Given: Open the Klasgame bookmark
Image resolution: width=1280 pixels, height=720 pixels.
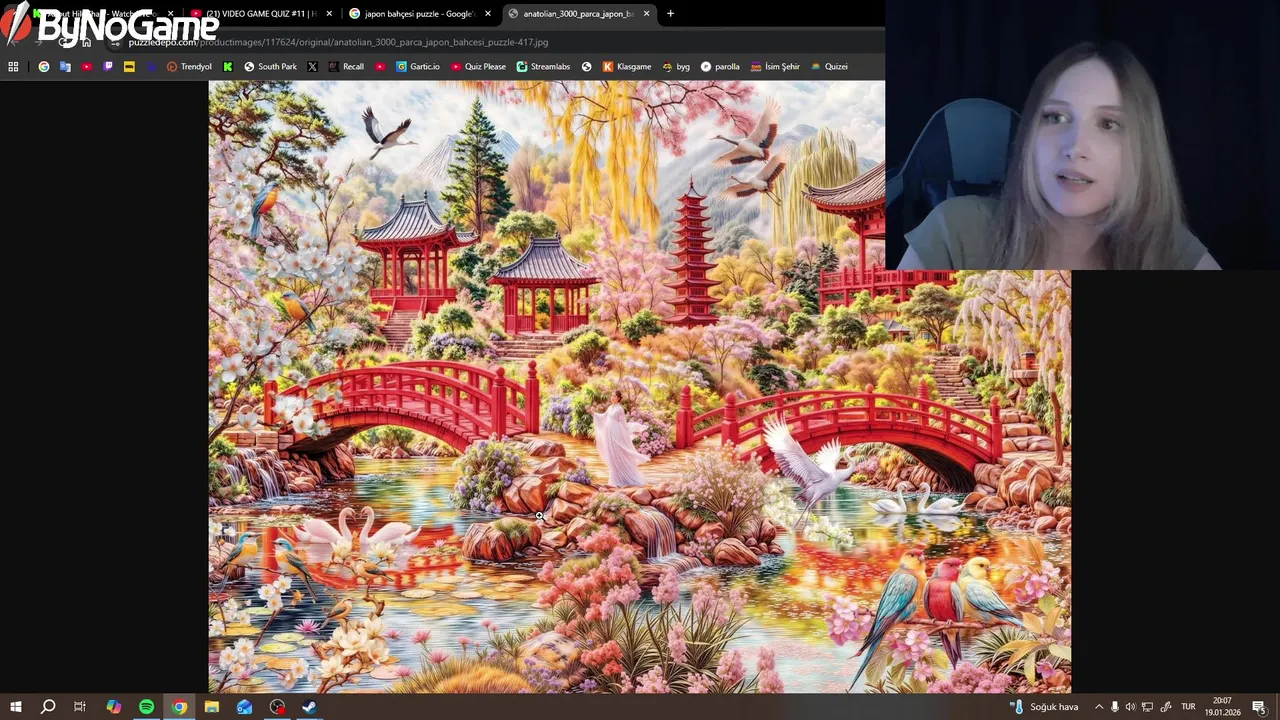Looking at the screenshot, I should point(627,67).
